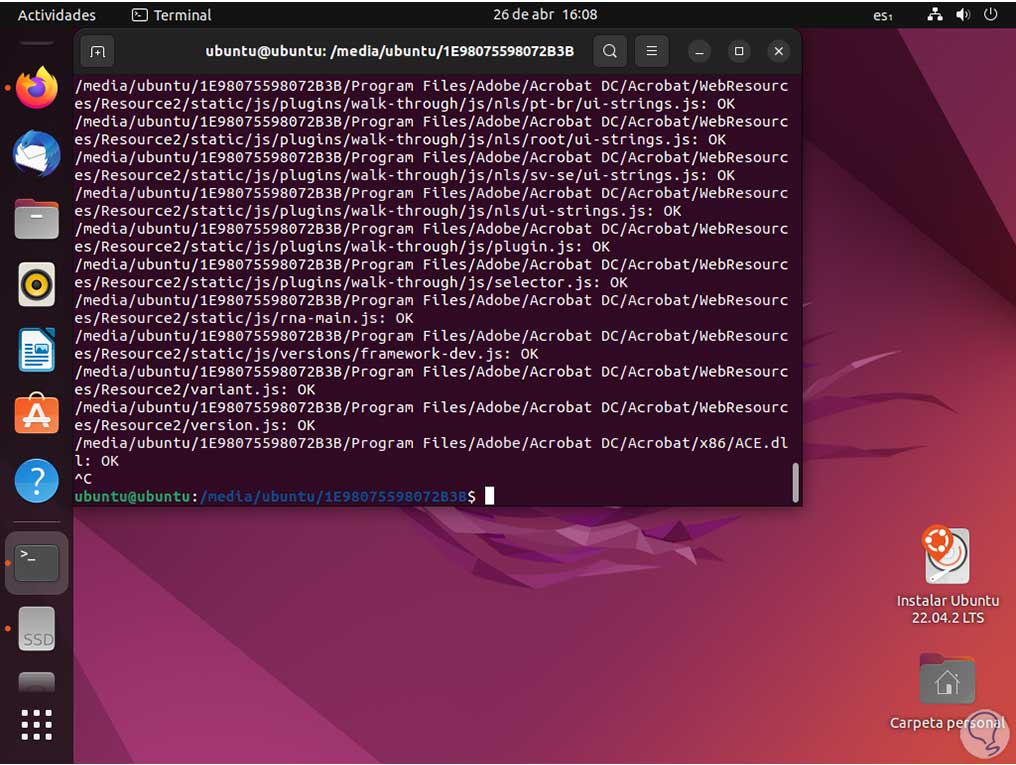Minimize the terminal window

pos(699,51)
